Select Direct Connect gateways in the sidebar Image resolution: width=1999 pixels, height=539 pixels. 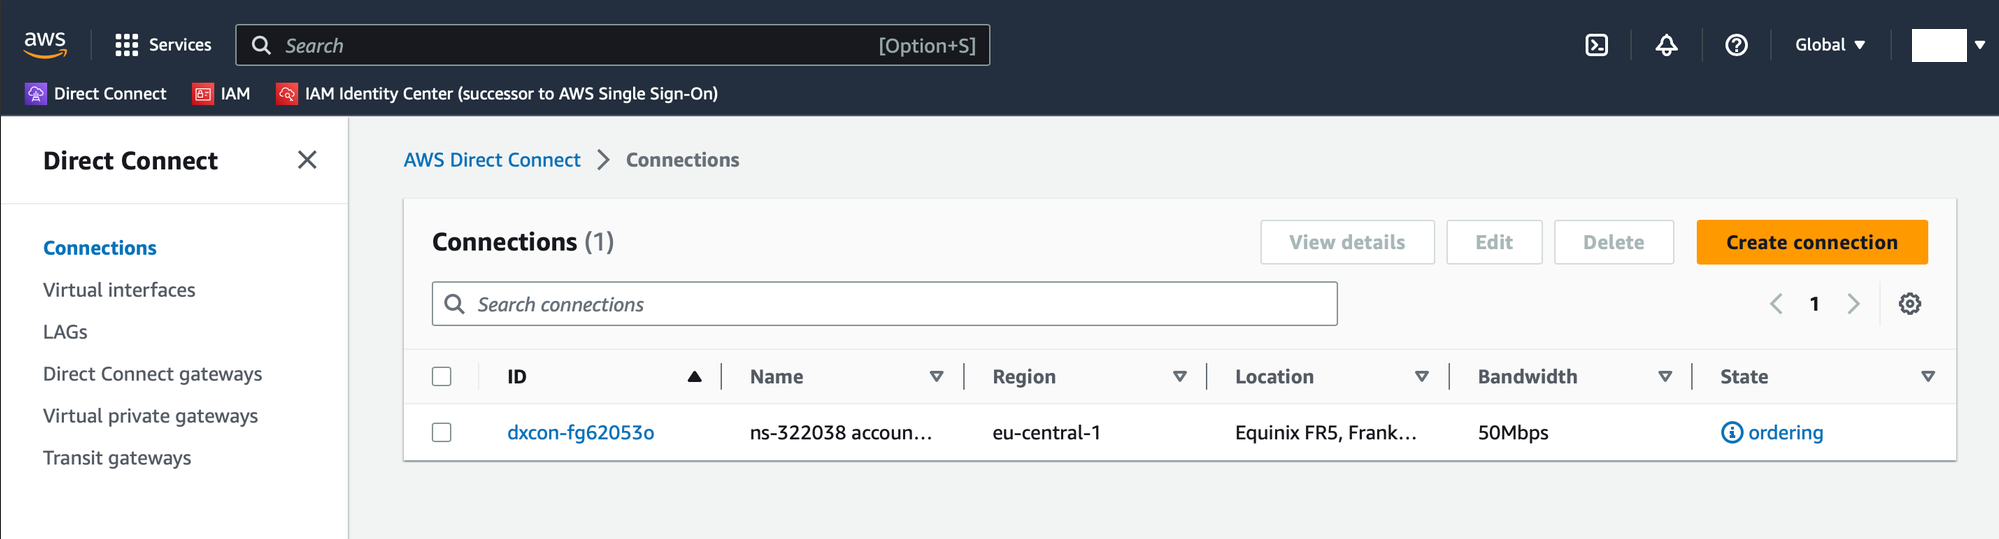[152, 374]
